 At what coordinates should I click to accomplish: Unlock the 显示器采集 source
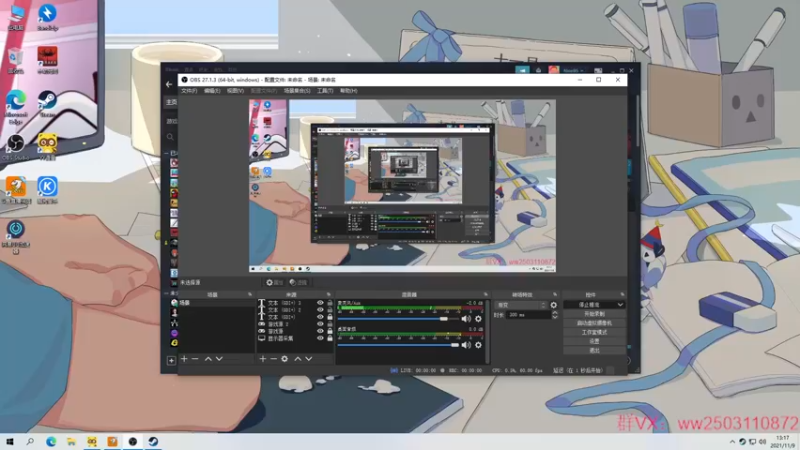pos(330,338)
